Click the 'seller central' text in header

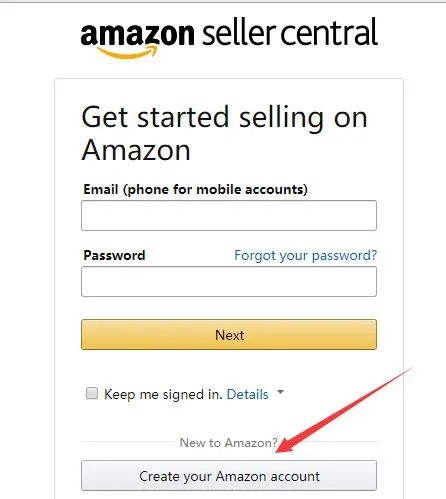290,32
